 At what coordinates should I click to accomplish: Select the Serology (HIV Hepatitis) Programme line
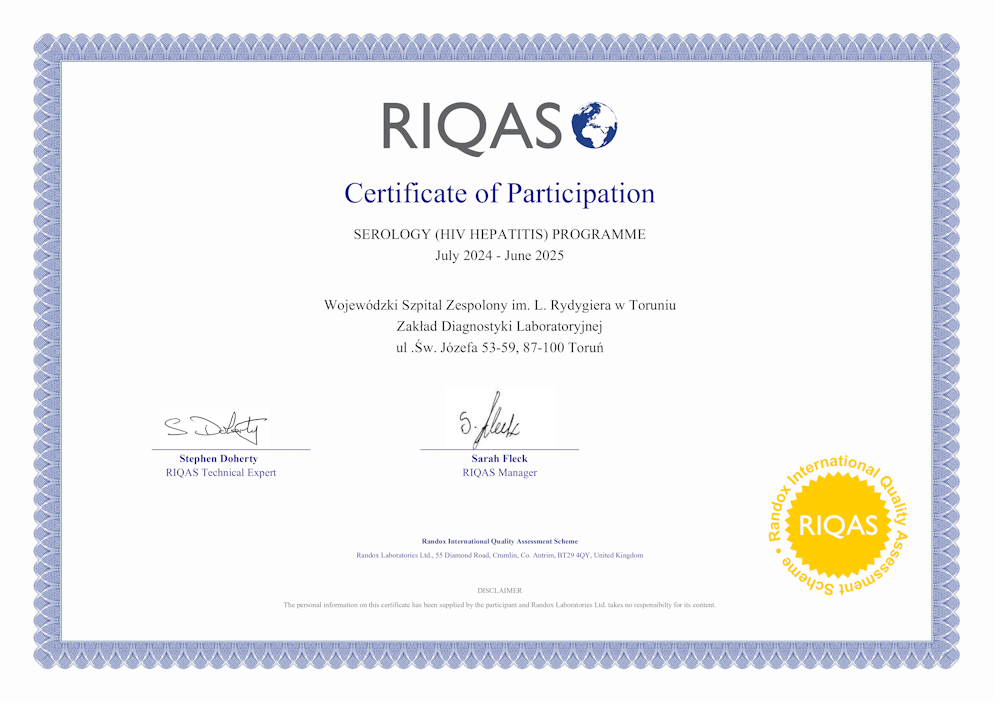pyautogui.click(x=499, y=235)
